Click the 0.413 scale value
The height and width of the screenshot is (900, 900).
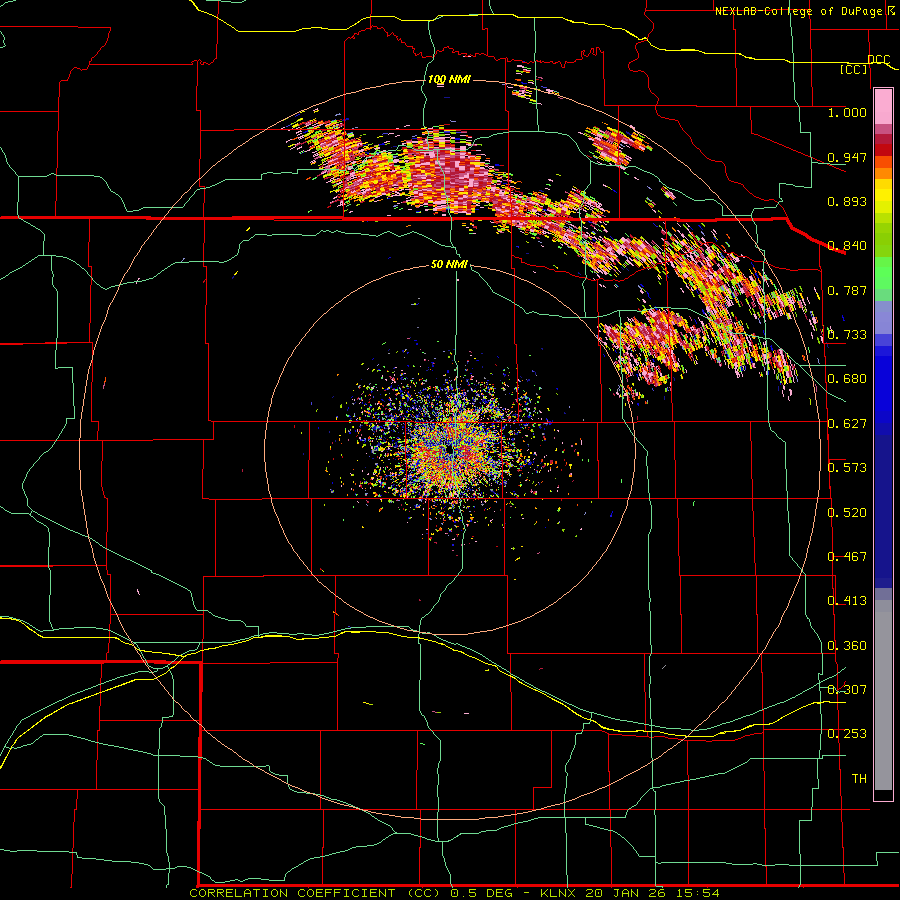tap(847, 601)
